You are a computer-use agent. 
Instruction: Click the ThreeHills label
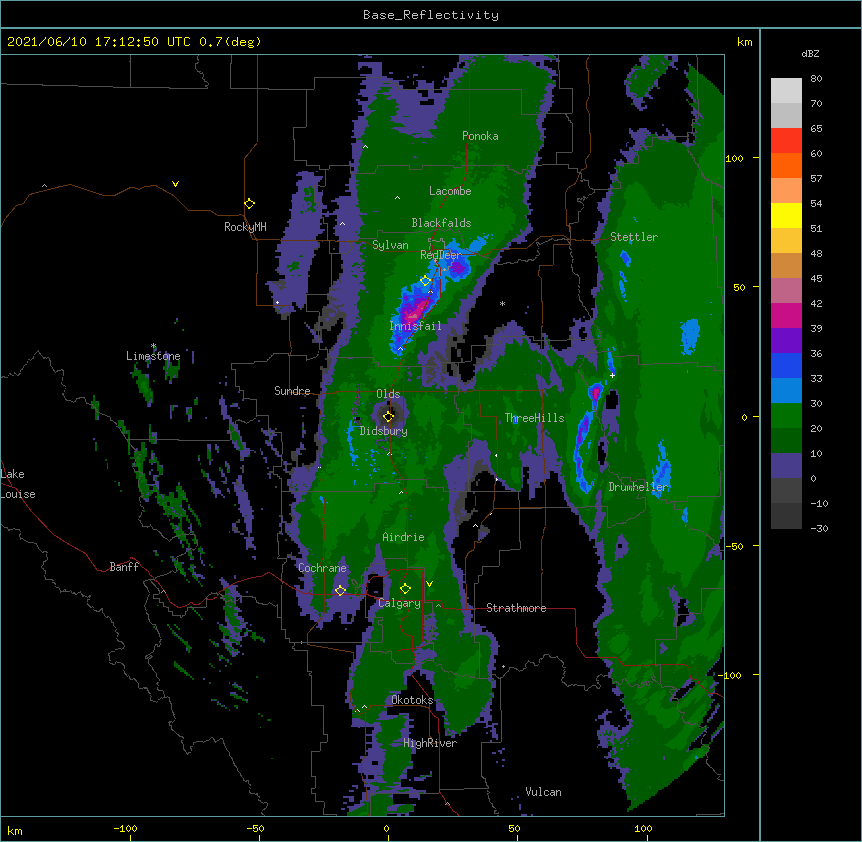point(534,418)
